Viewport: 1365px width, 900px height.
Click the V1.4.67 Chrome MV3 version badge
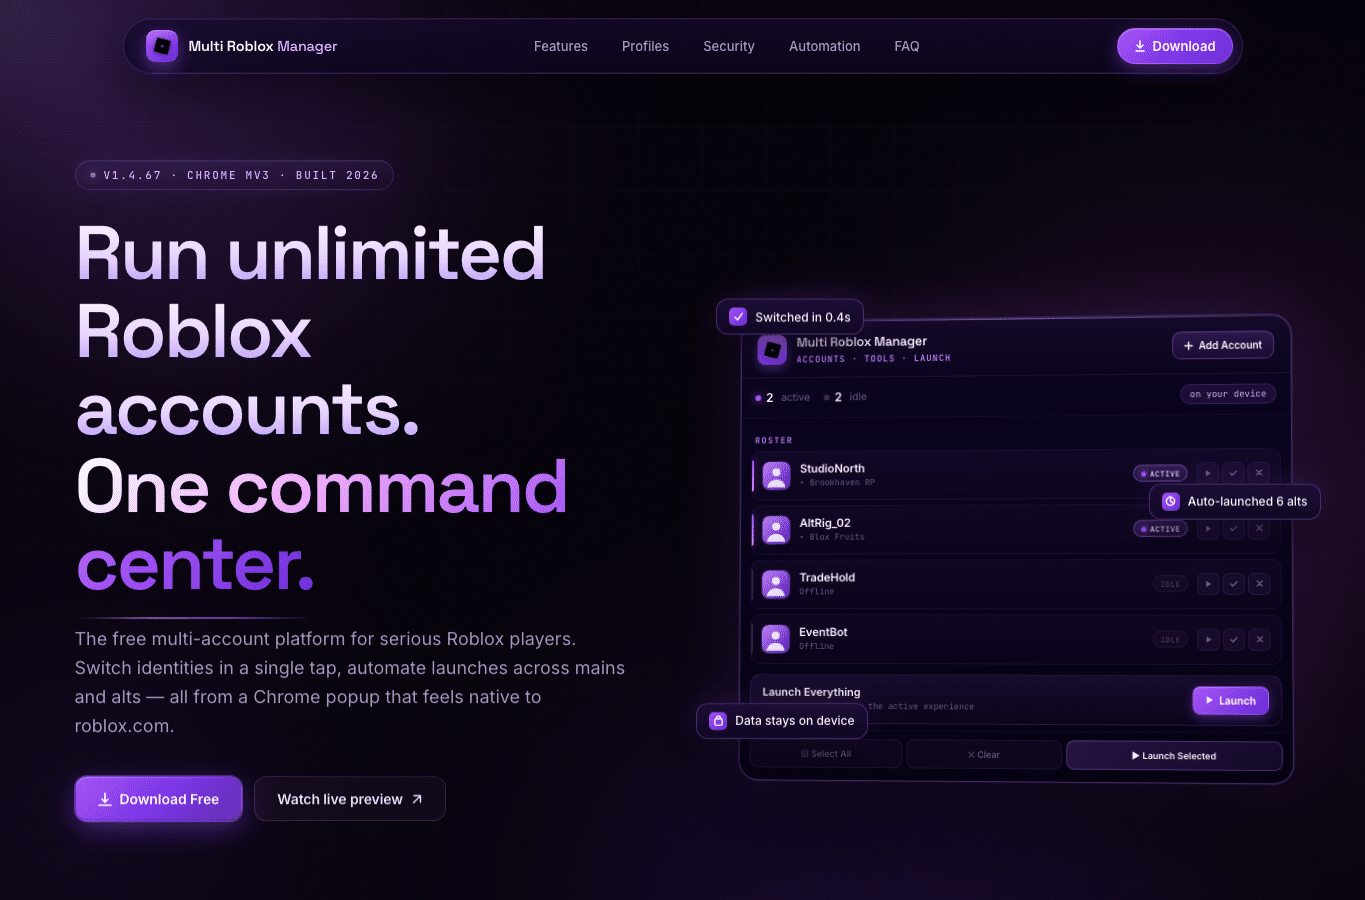(x=234, y=175)
